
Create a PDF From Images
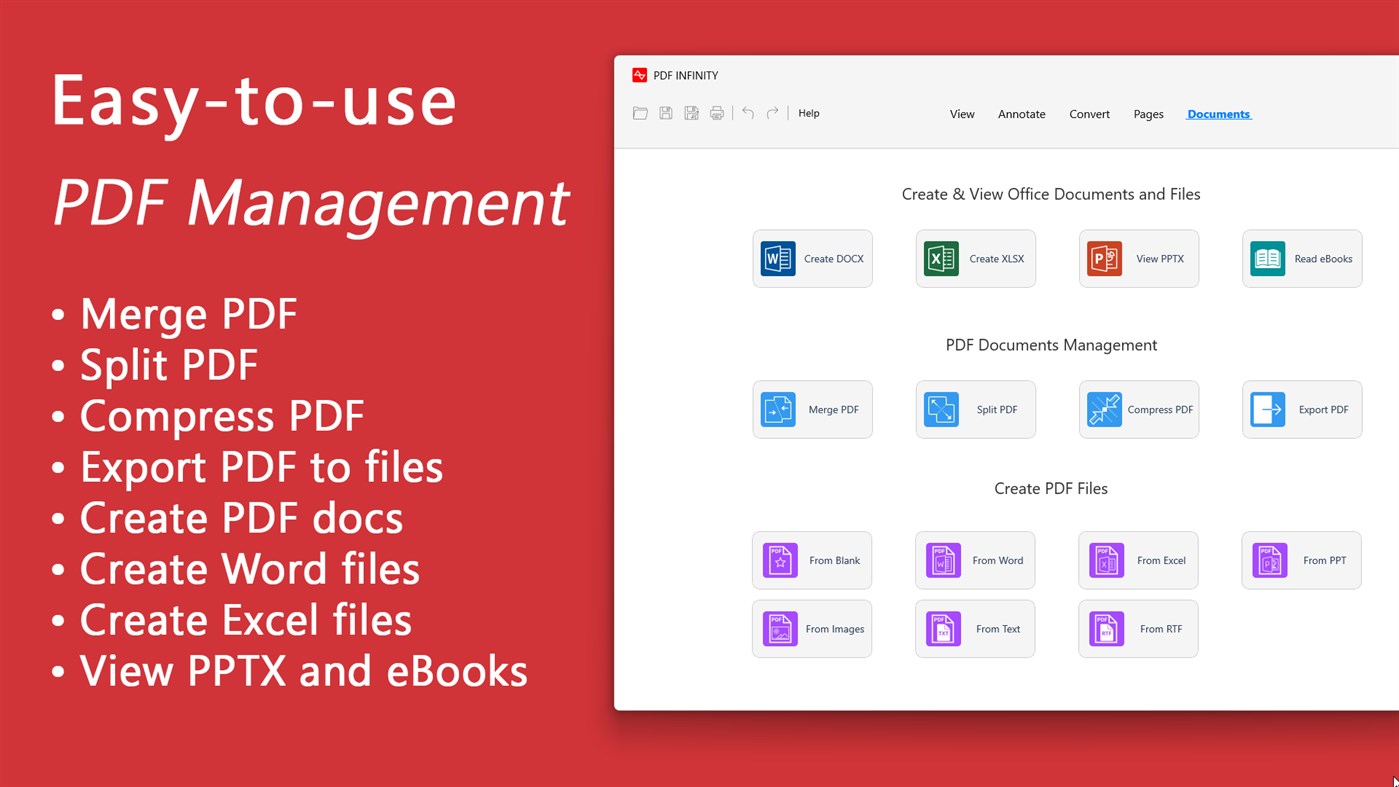(x=812, y=628)
